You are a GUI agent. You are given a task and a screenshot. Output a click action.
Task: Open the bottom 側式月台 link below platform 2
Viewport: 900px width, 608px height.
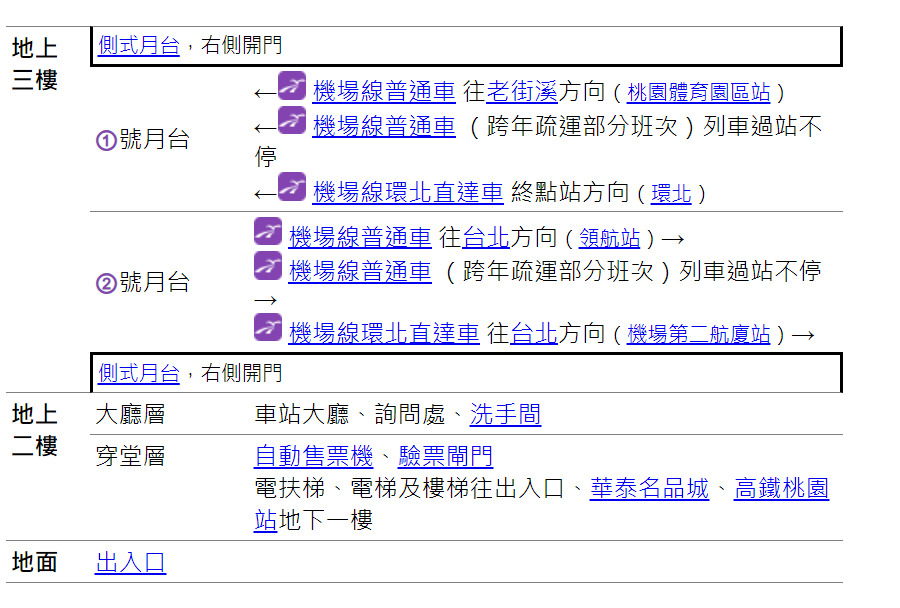pyautogui.click(x=139, y=374)
